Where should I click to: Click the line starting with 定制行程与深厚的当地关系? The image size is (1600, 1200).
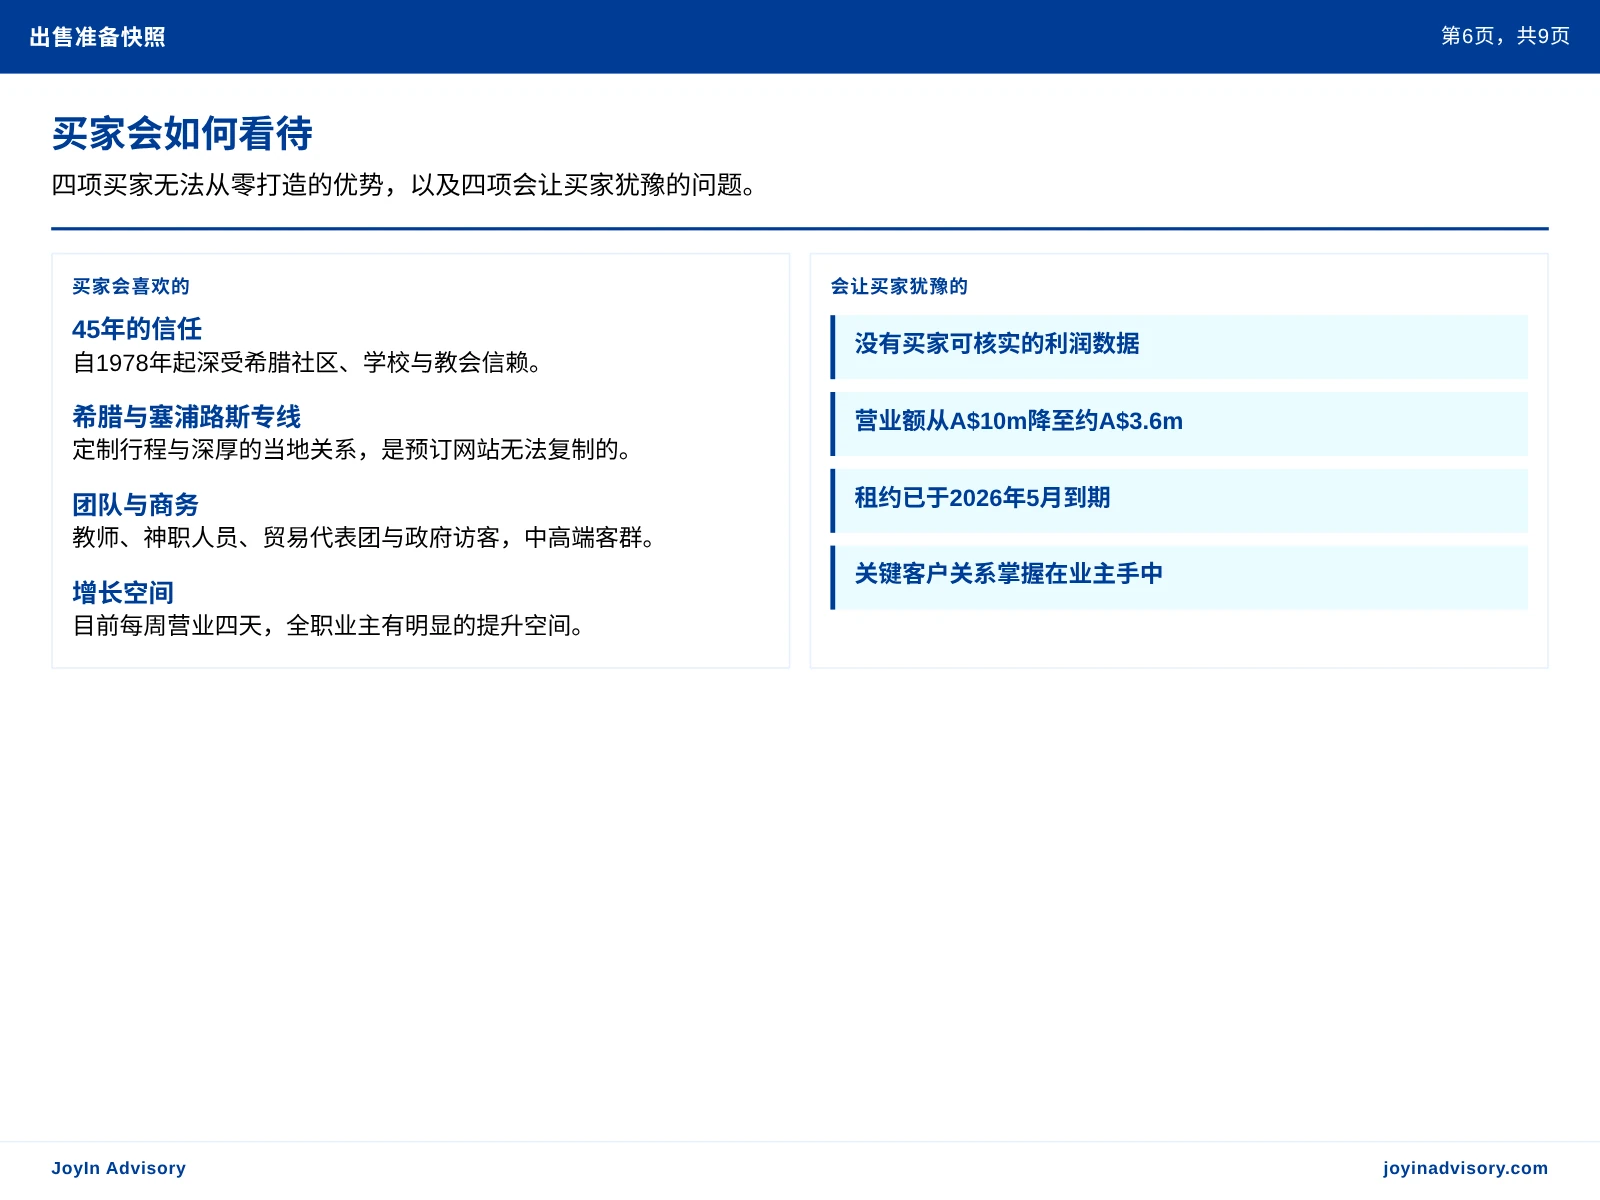pos(352,450)
